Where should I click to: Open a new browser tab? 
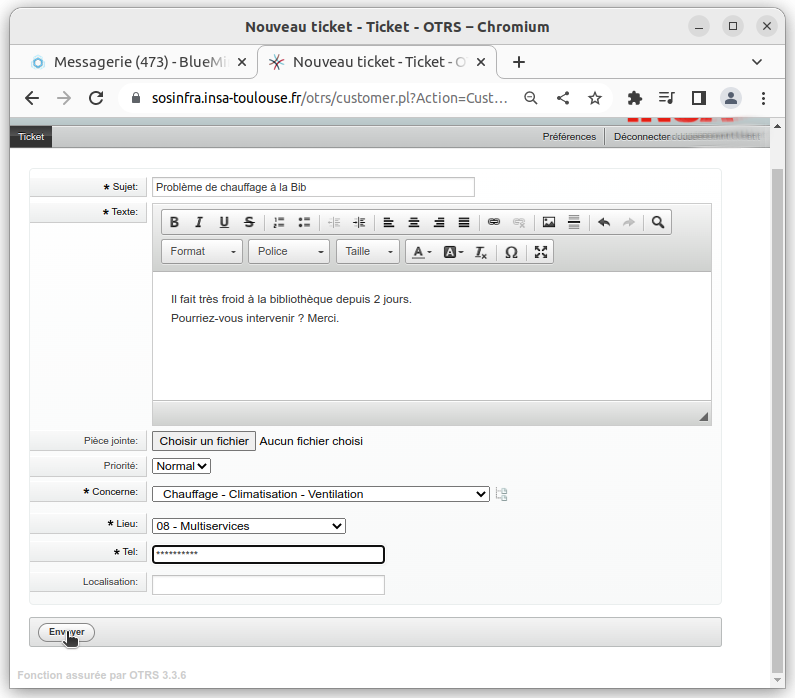[519, 62]
